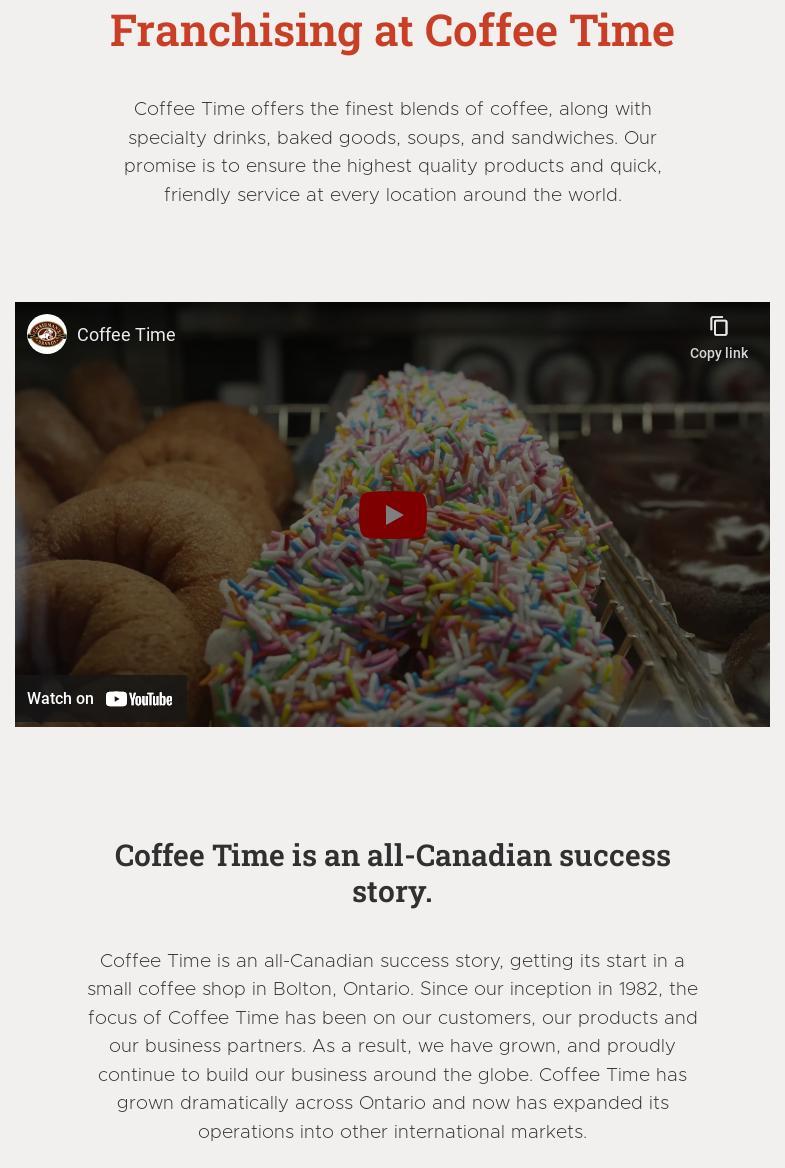This screenshot has width=785, height=1168.
Task: Click the word "1982" in the story paragraph
Action: [638, 988]
